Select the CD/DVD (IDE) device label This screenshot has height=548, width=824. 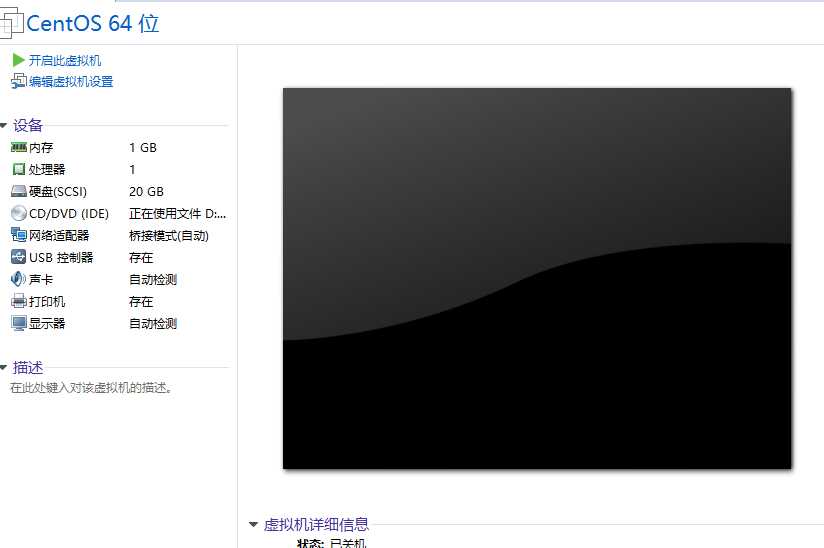[69, 213]
